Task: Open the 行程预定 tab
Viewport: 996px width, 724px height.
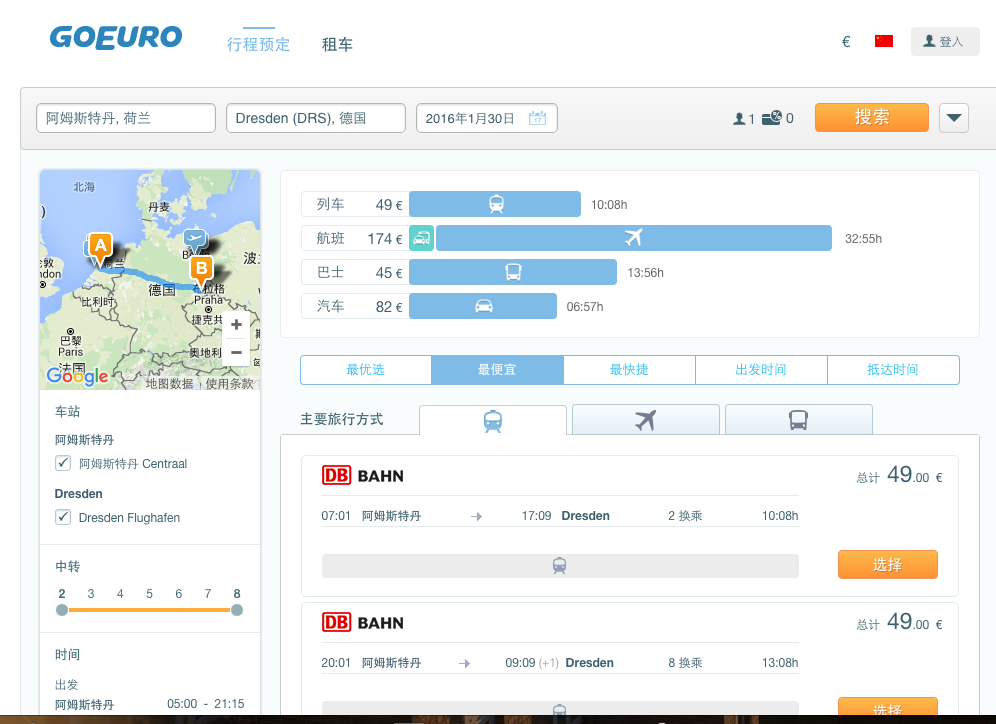Action: tap(259, 44)
